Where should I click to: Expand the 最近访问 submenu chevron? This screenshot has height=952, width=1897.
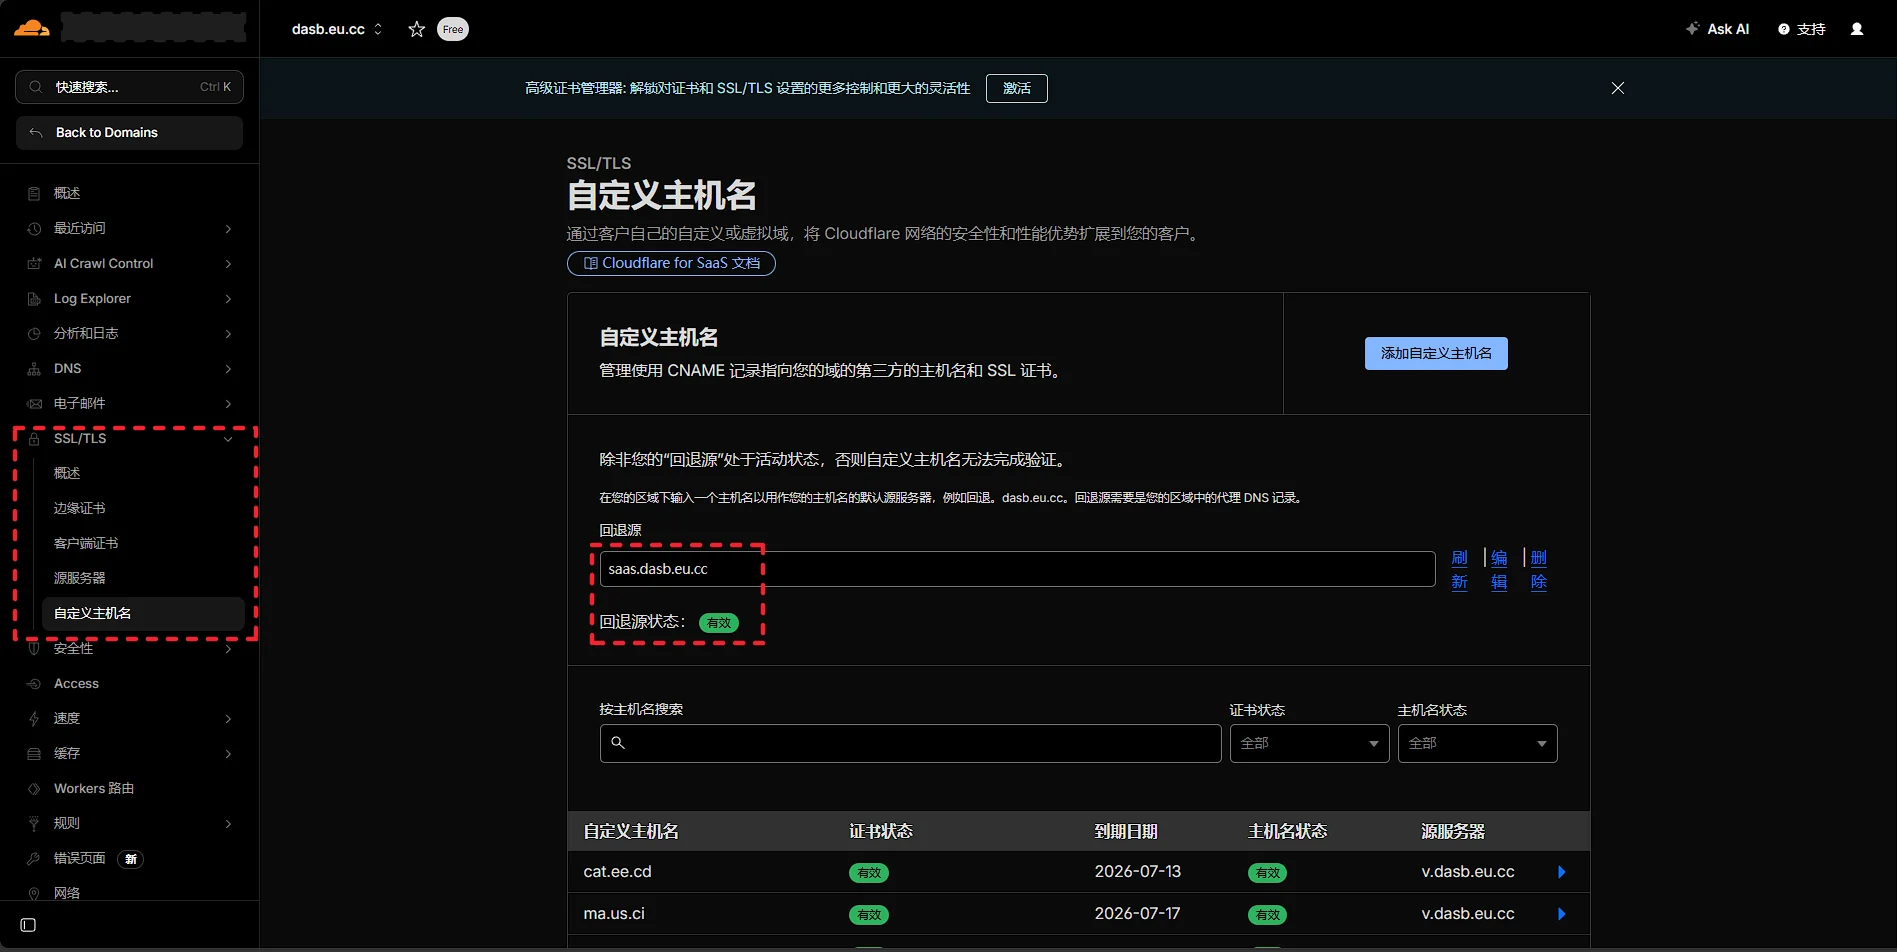[x=228, y=228]
